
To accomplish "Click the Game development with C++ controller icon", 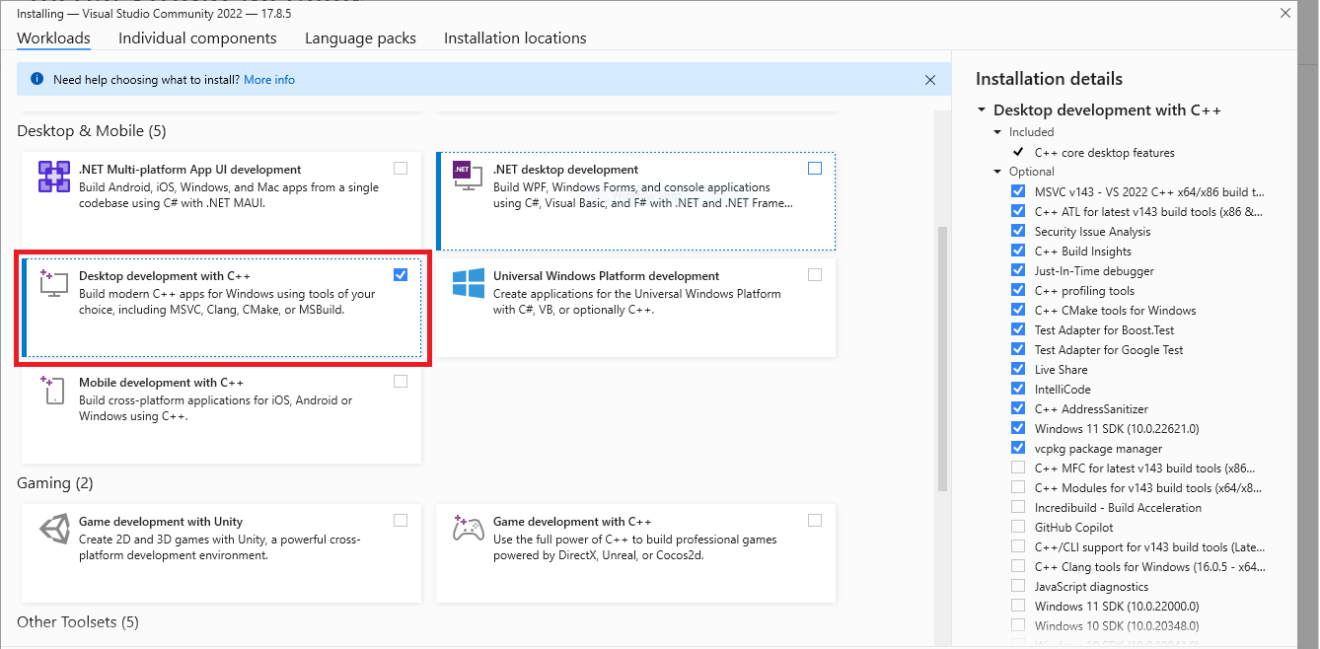I will 468,528.
